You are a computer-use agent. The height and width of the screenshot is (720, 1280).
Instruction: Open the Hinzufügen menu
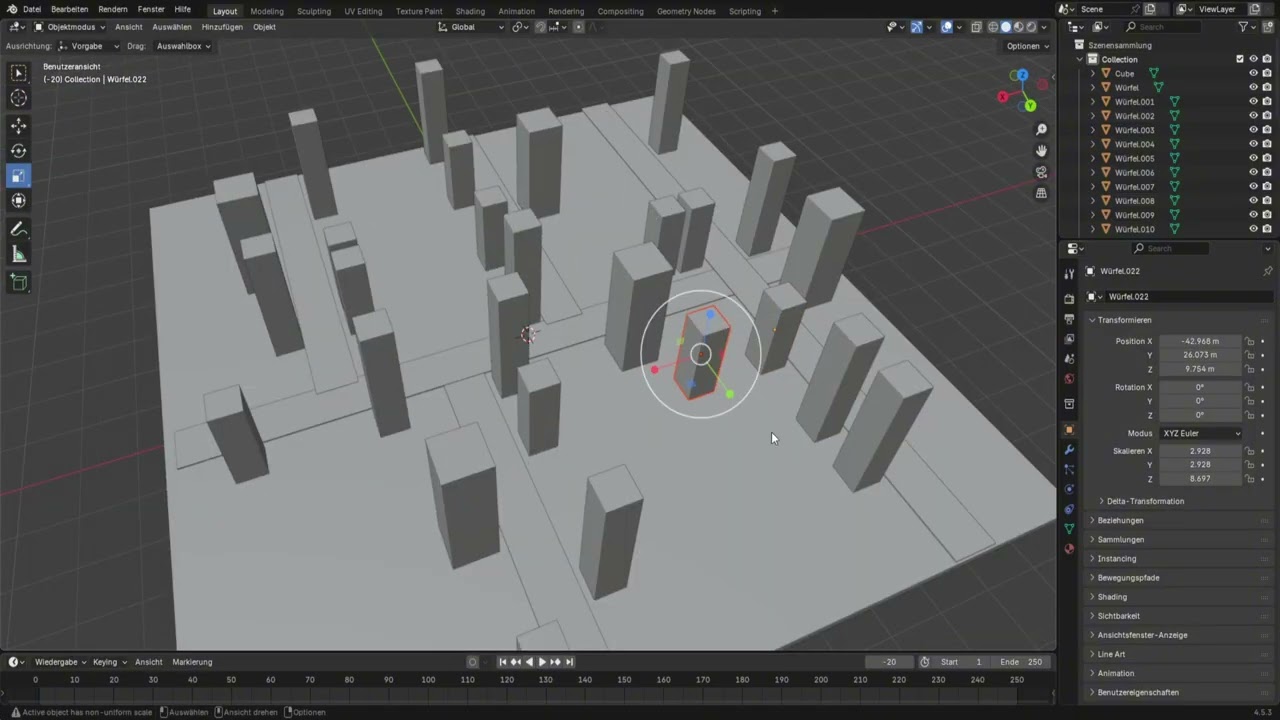coord(222,27)
